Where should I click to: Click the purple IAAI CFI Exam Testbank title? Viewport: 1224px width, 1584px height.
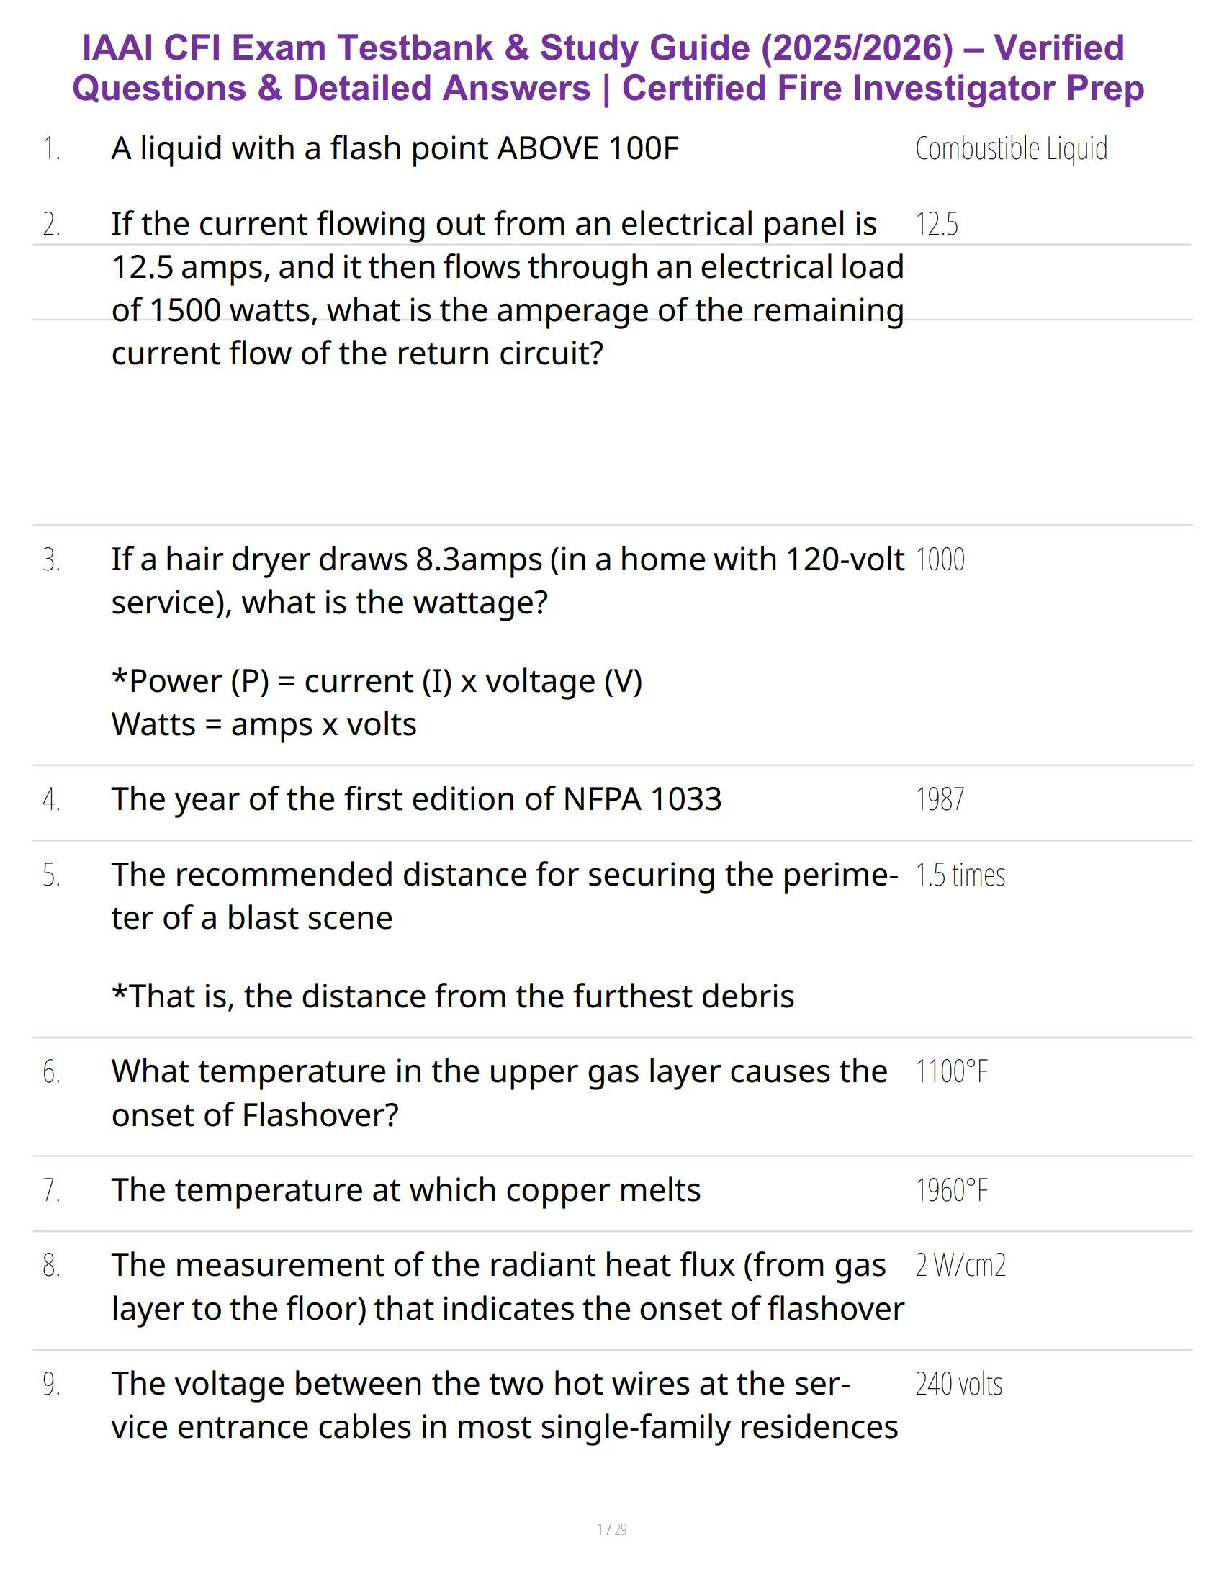point(607,68)
